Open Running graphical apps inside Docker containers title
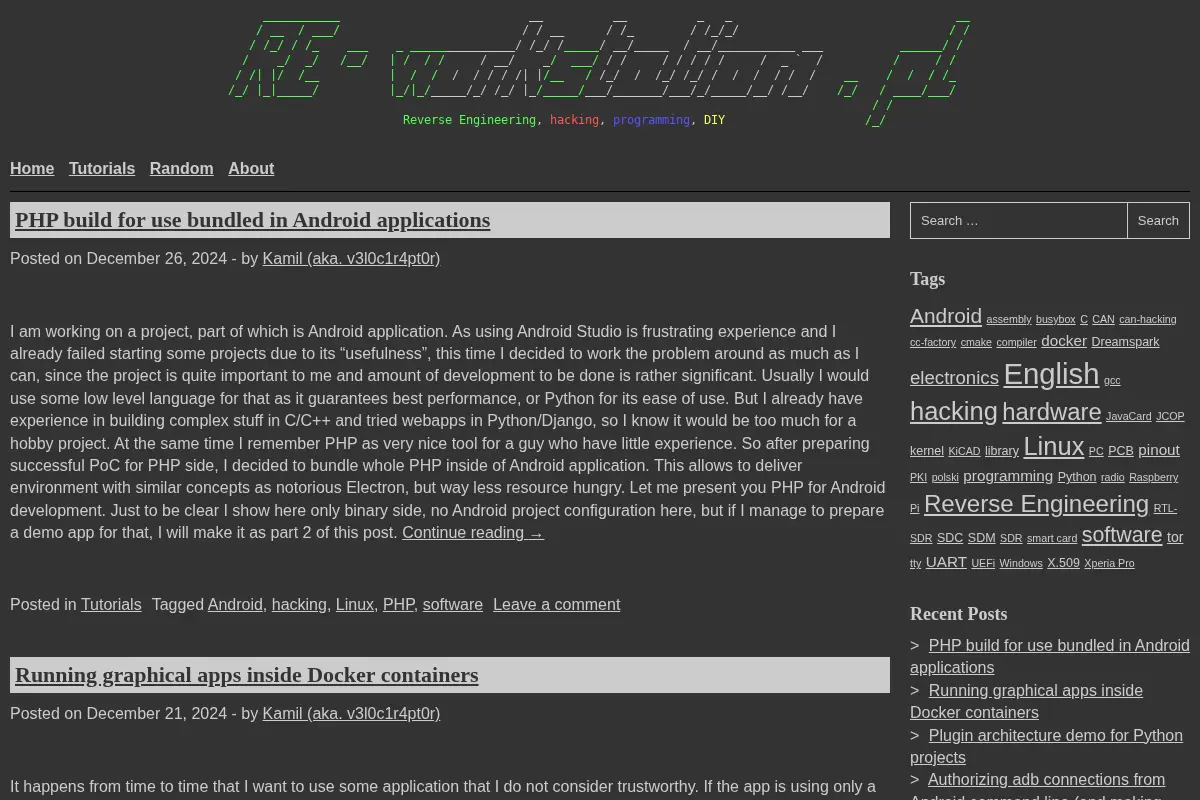Image resolution: width=1200 pixels, height=800 pixels. tap(246, 675)
